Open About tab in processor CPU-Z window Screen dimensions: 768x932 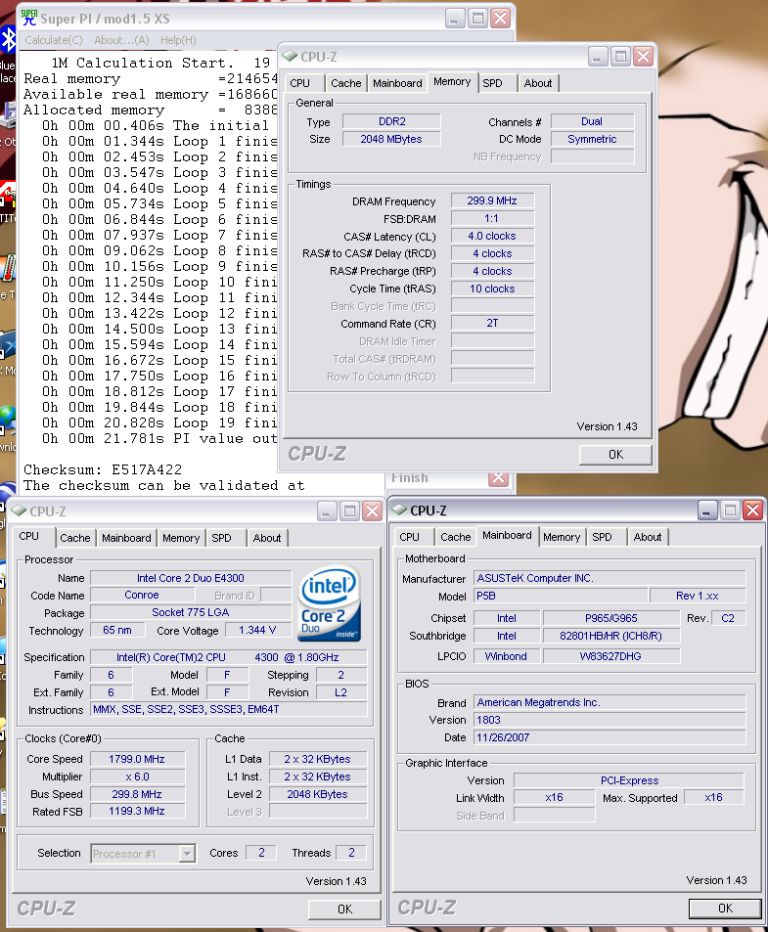pyautogui.click(x=267, y=538)
